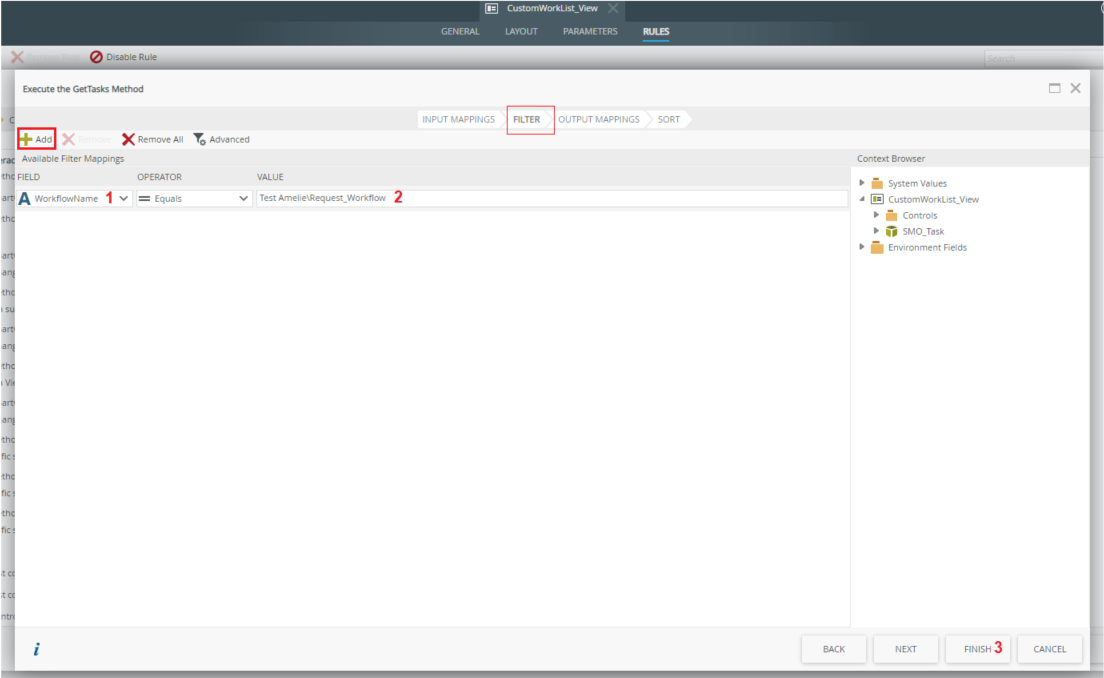Expand the Controls folder node
Viewport: 1104px width, 678px height.
(x=877, y=215)
